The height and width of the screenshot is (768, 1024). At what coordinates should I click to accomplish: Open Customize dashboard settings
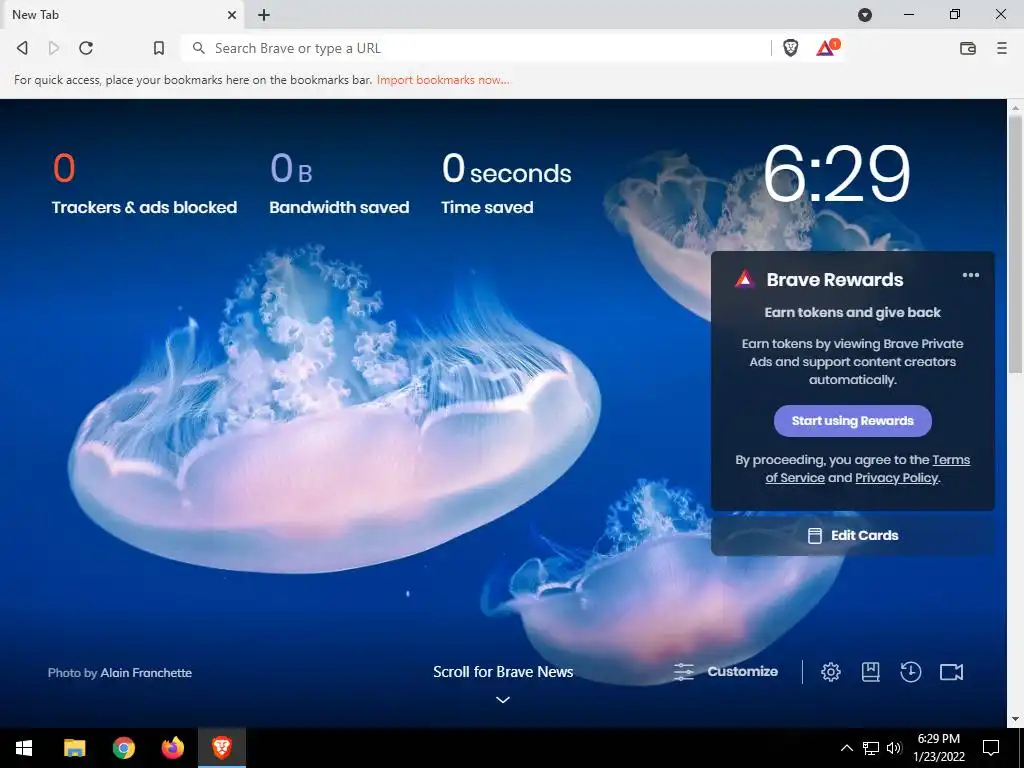pos(726,671)
